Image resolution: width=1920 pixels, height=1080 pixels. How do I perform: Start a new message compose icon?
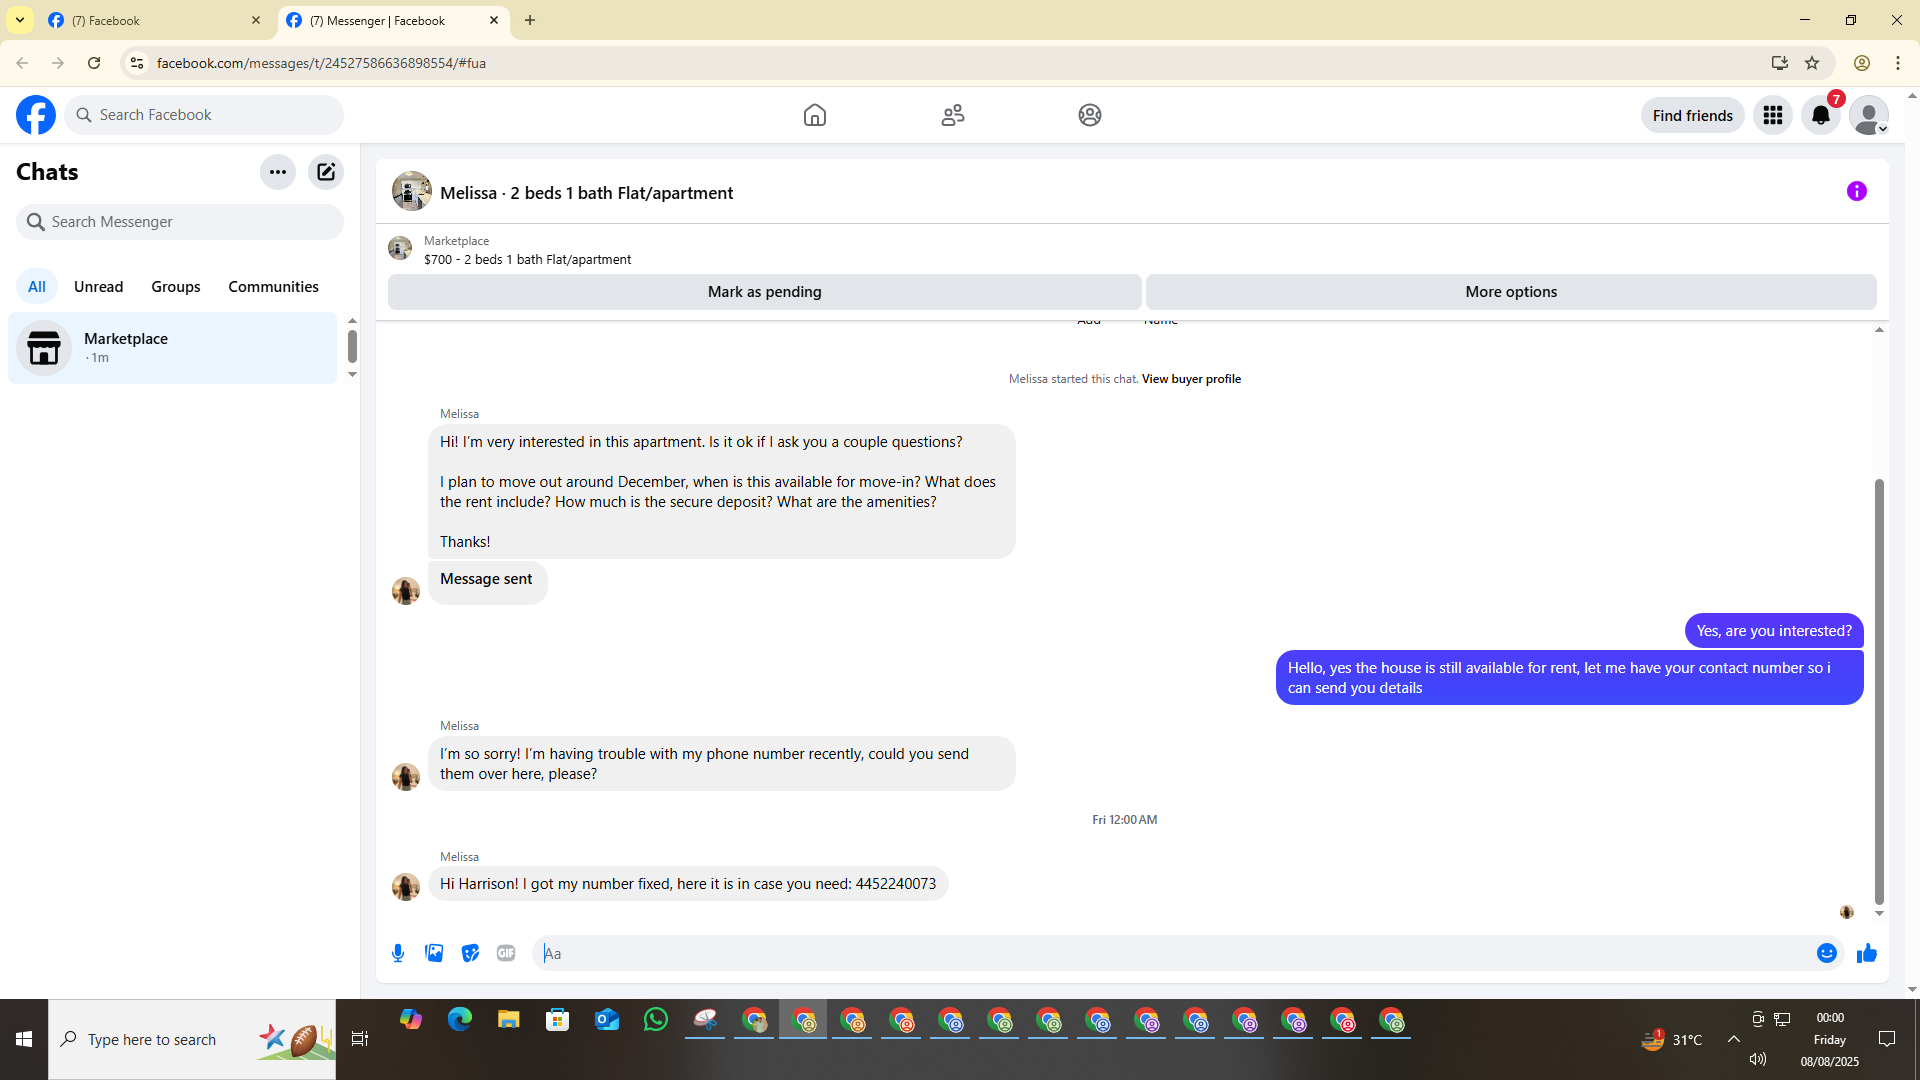pos(326,172)
